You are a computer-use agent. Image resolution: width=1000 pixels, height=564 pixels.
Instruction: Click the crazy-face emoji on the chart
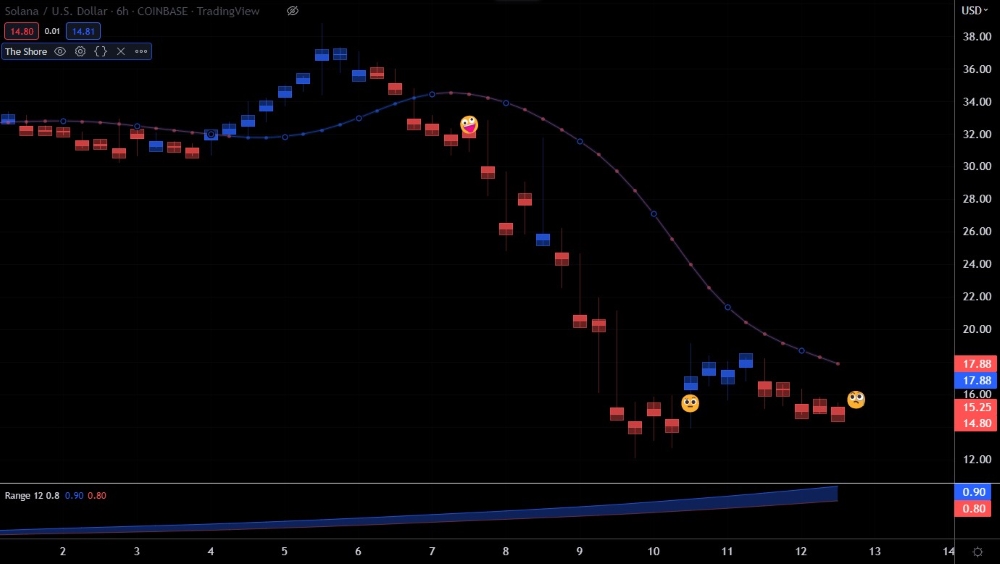click(x=469, y=124)
